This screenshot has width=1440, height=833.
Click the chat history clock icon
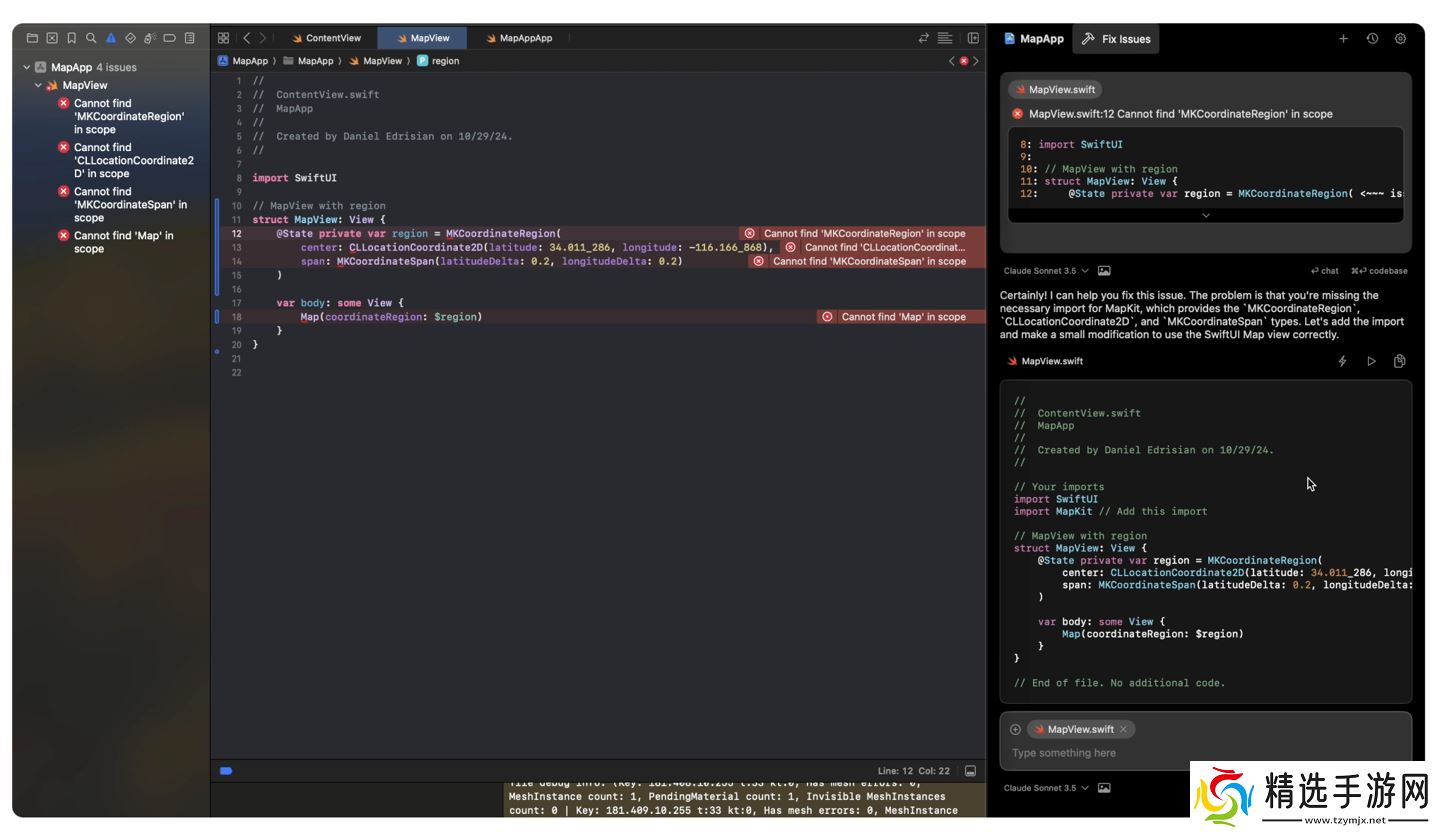1372,39
